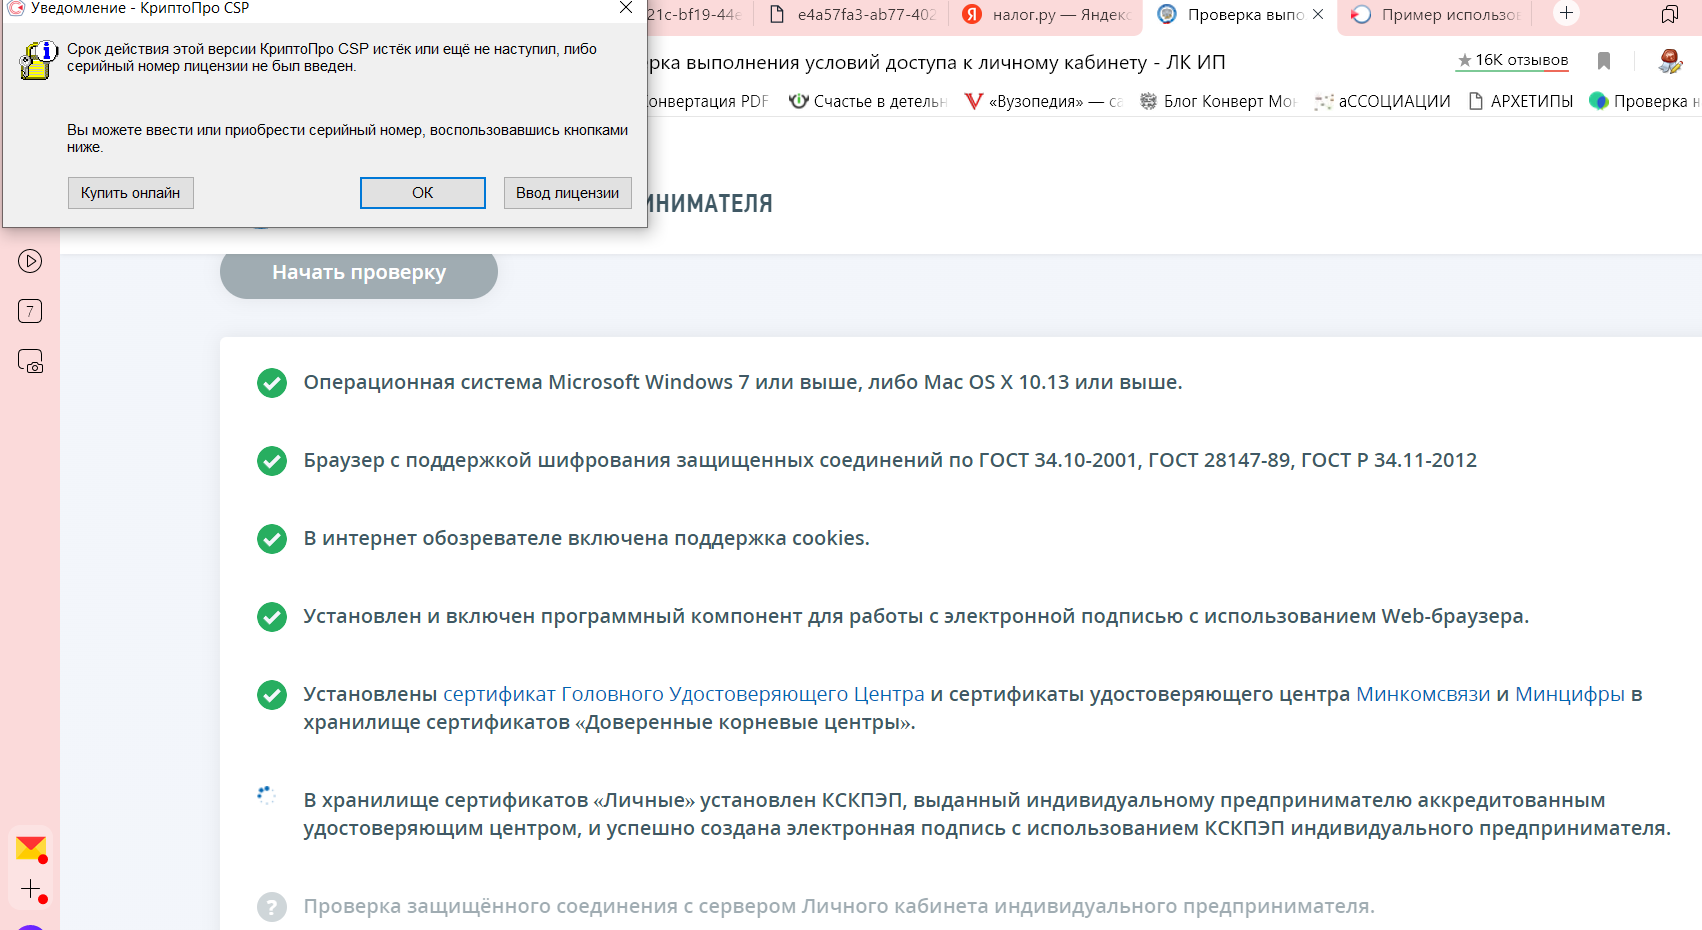Open the сертификат Головного Удостоверяющего Центра link
1702x930 pixels.
pyautogui.click(x=684, y=694)
